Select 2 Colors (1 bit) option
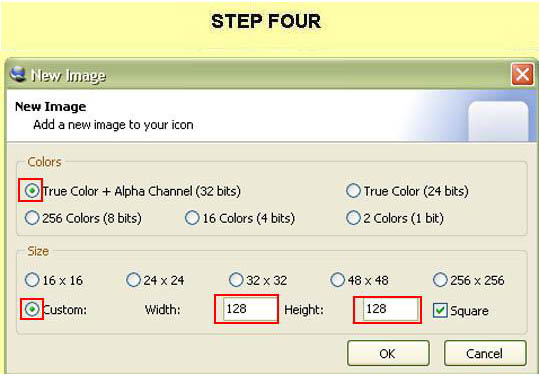This screenshot has width=539, height=378. 353,218
